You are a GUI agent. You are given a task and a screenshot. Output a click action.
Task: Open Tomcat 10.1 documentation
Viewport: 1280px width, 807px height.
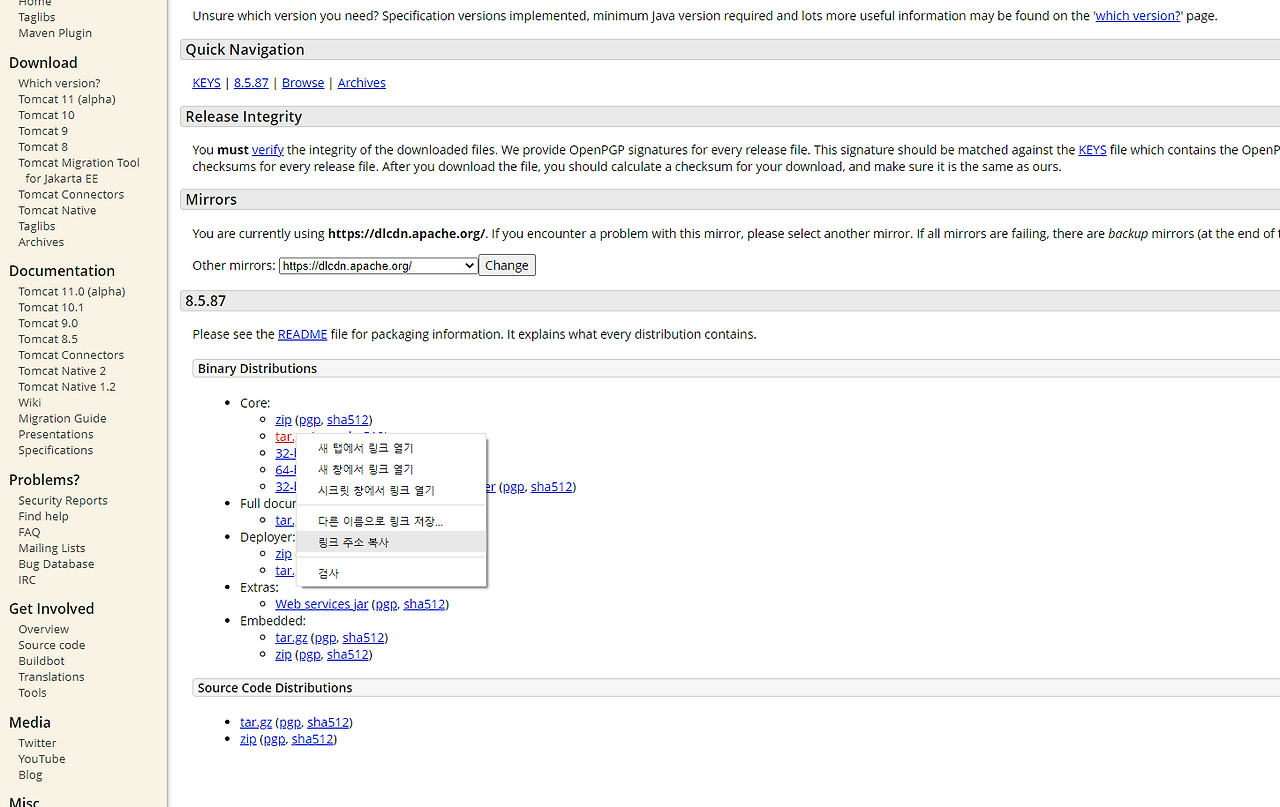pos(51,308)
